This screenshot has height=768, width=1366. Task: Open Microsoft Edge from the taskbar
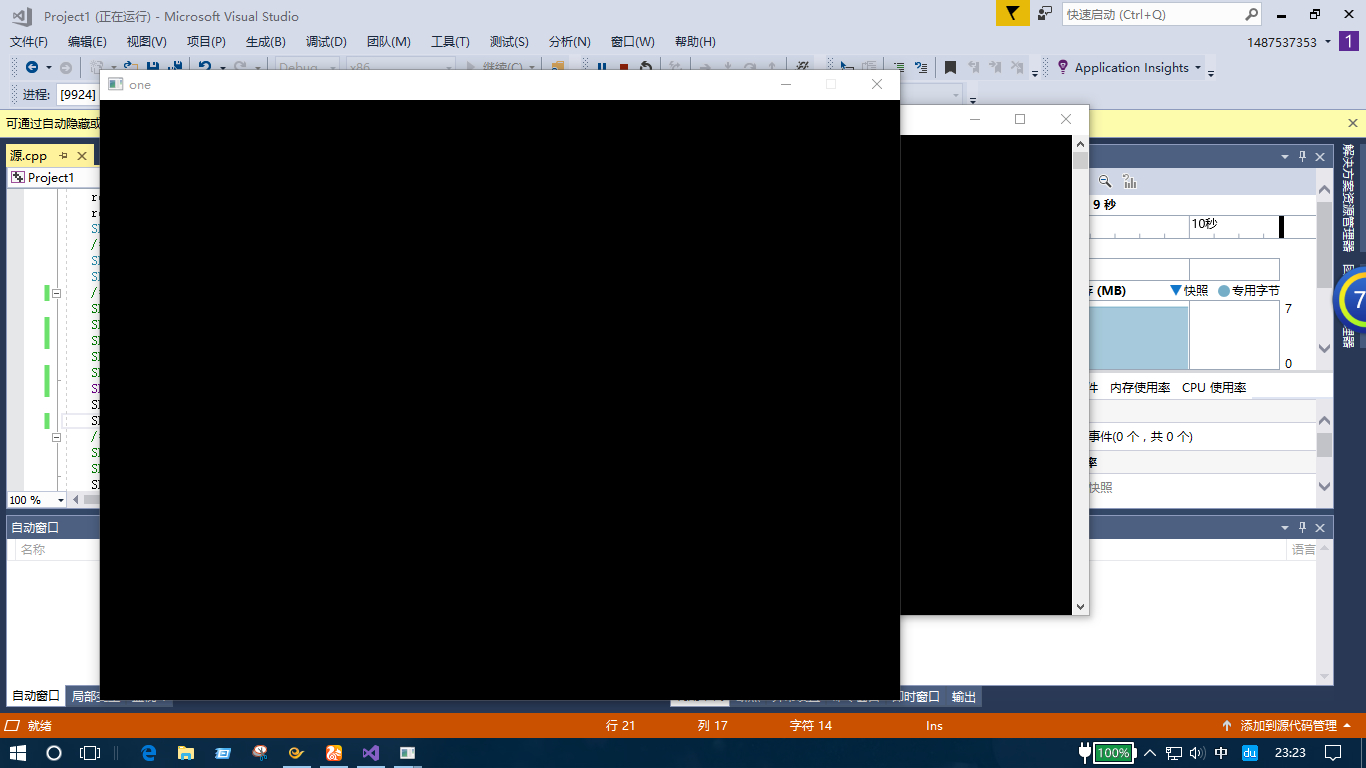[x=149, y=752]
